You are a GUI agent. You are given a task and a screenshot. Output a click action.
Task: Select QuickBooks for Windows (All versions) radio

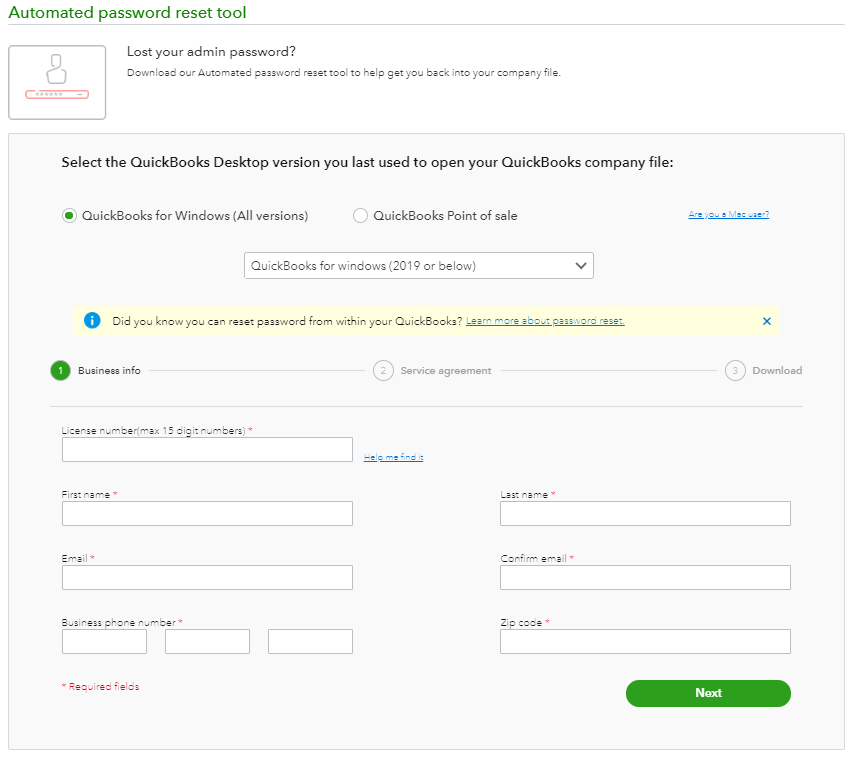[69, 215]
